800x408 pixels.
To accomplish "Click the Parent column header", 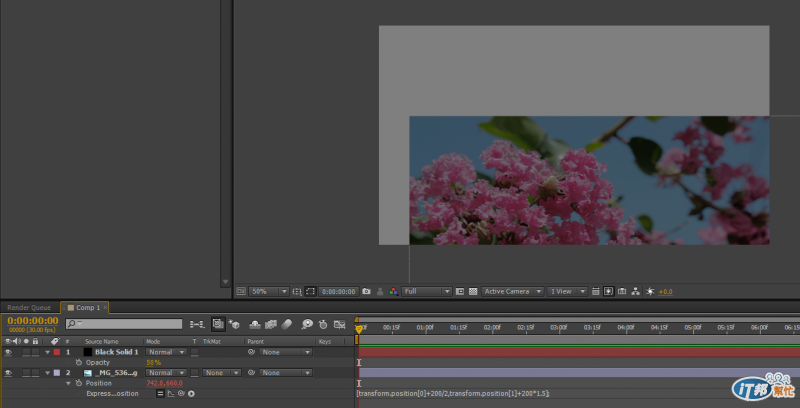I will tap(255, 342).
